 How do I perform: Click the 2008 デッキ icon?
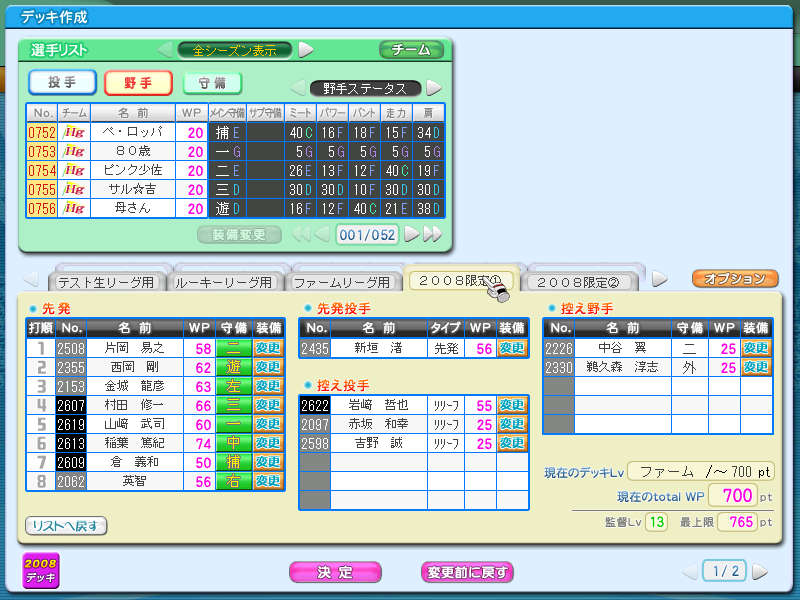(41, 572)
